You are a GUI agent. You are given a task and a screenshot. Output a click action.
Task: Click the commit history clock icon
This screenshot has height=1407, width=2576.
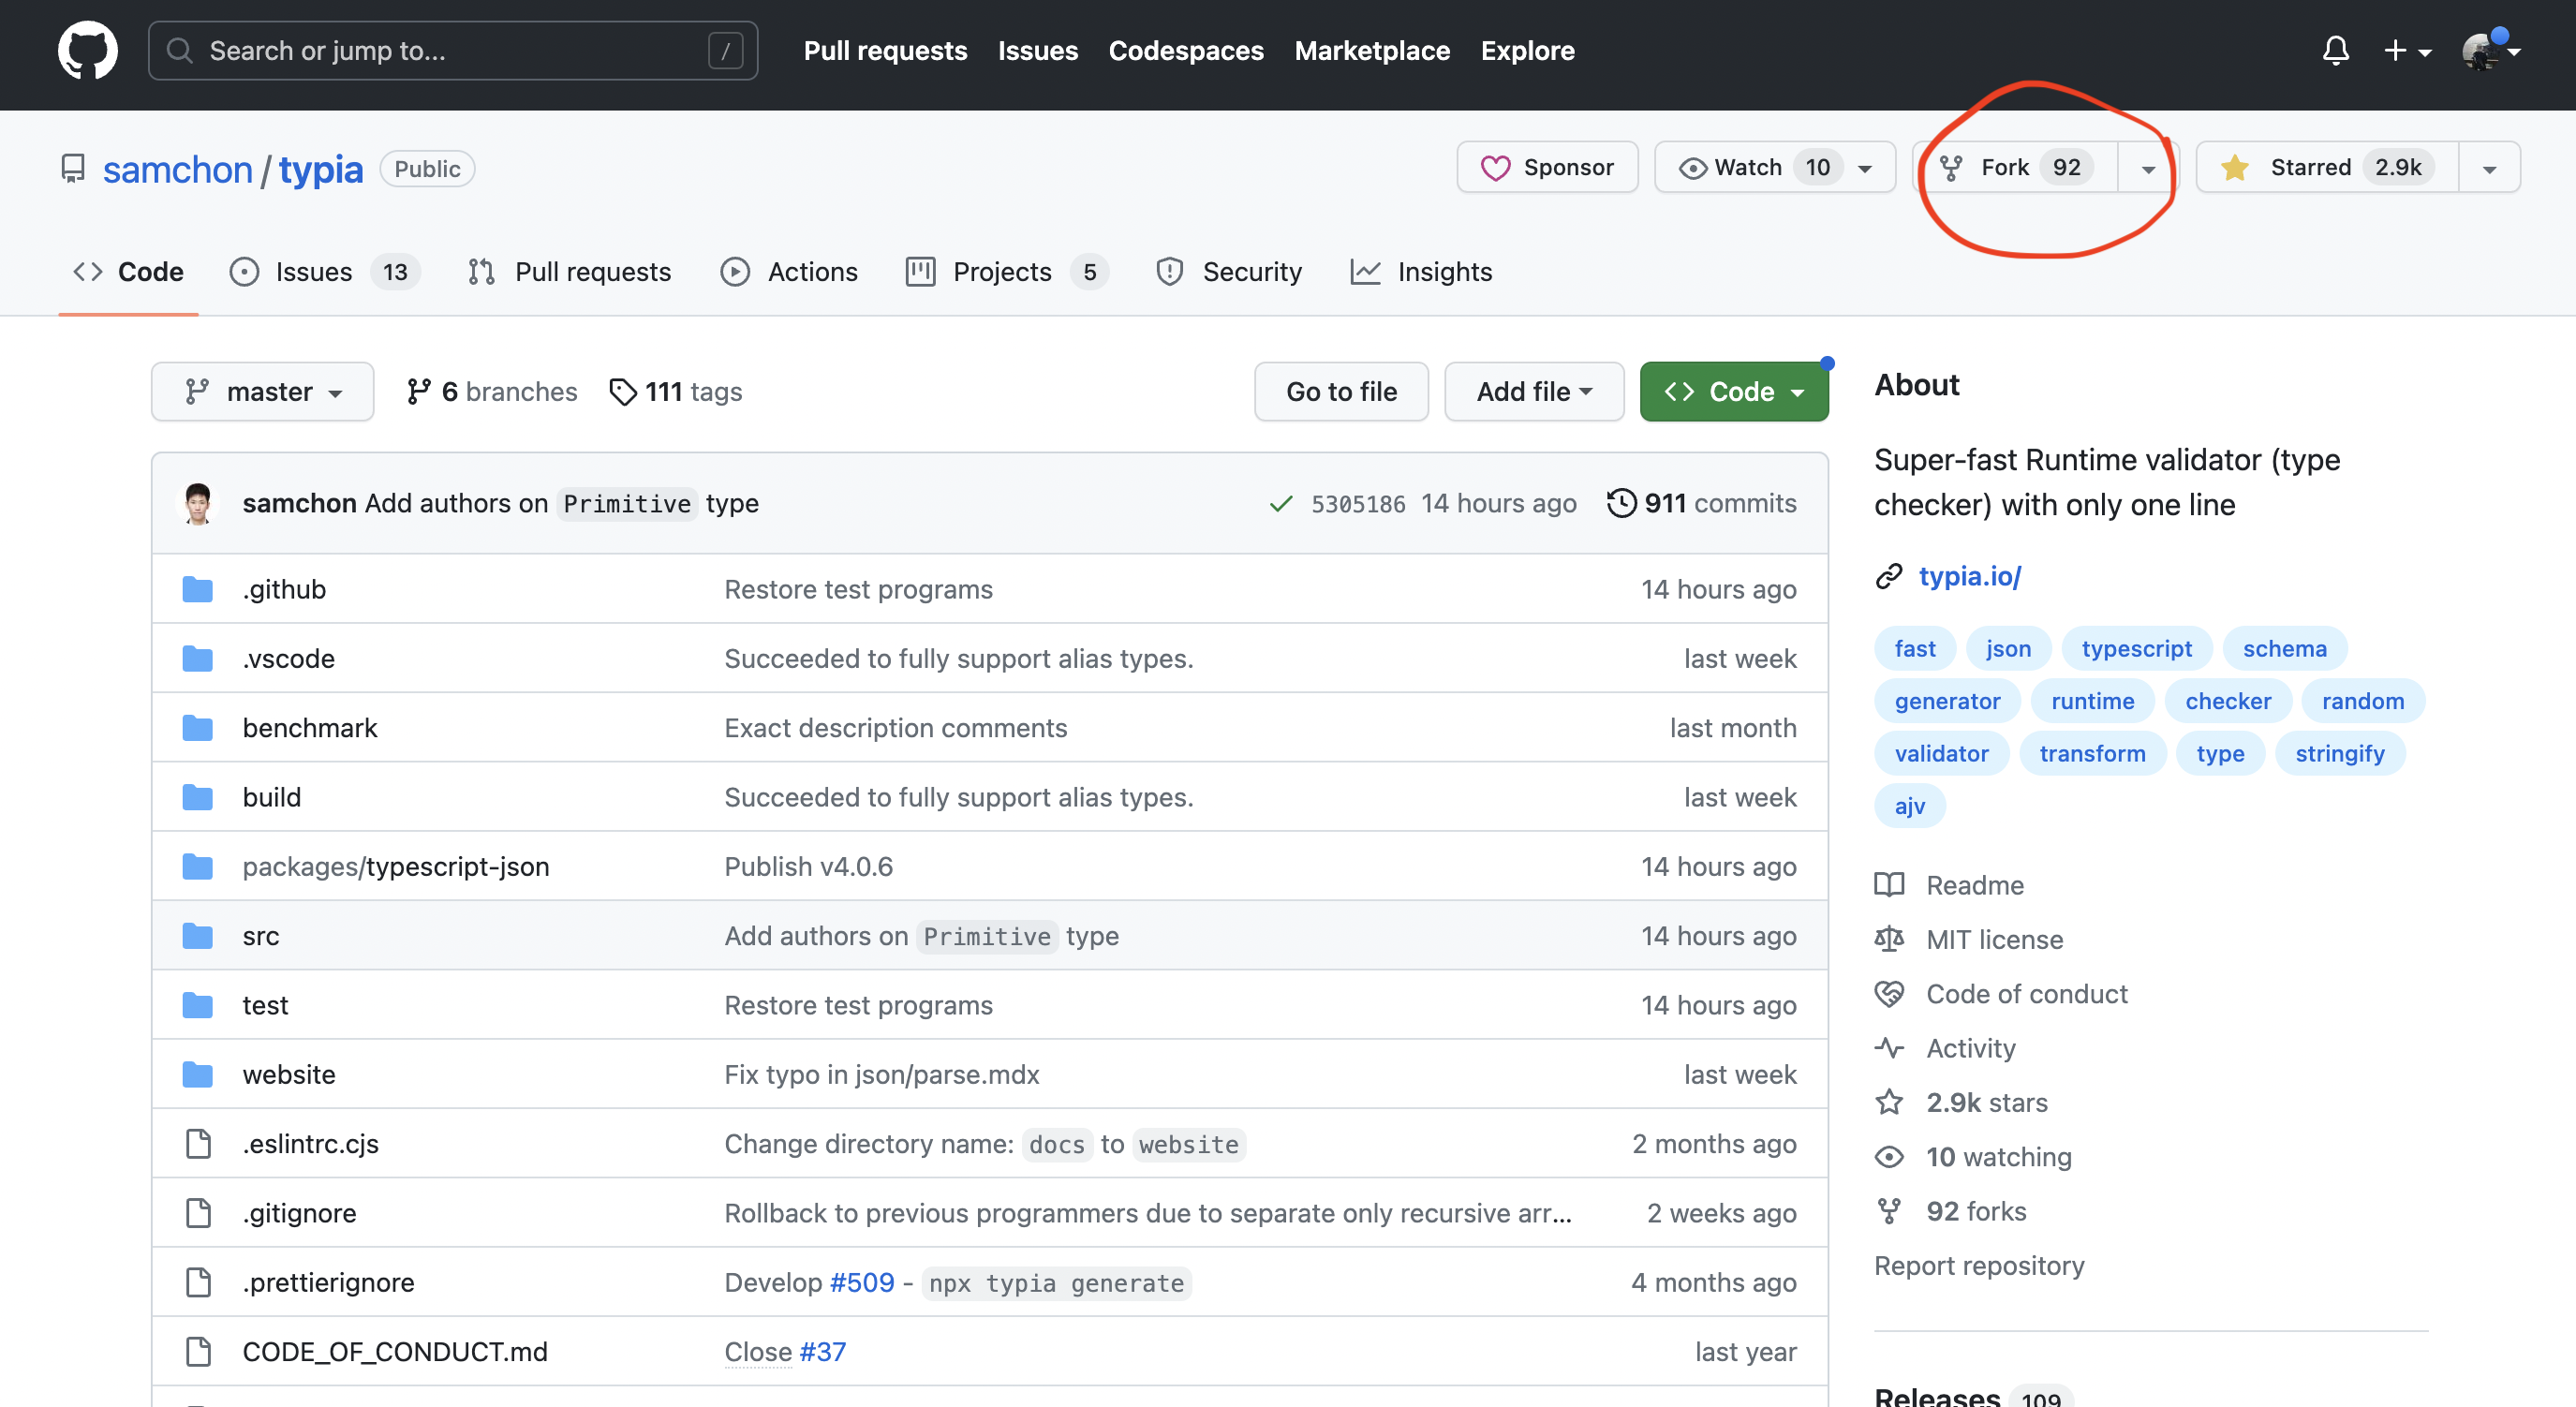1621,503
